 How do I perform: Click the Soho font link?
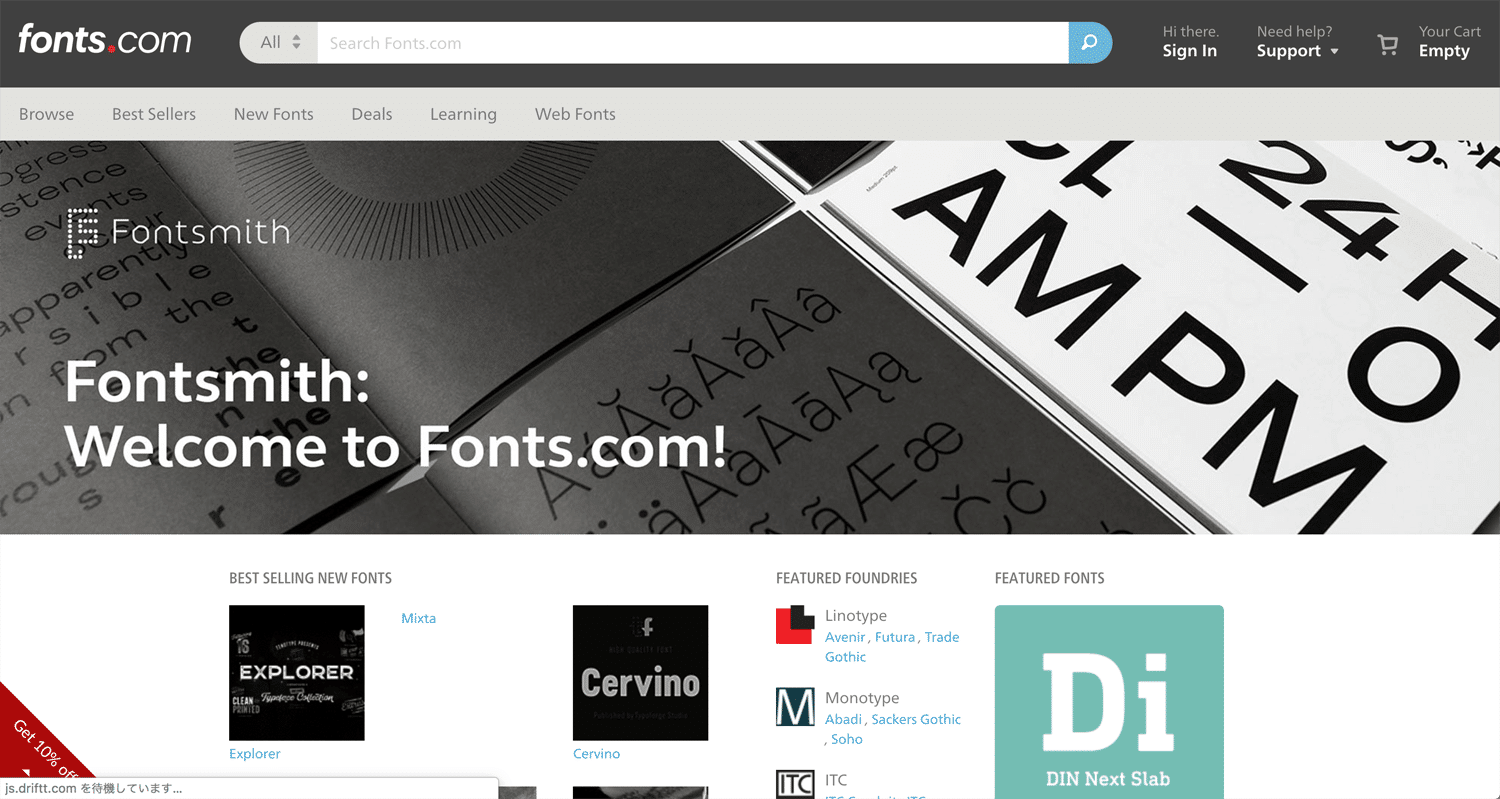(x=847, y=739)
